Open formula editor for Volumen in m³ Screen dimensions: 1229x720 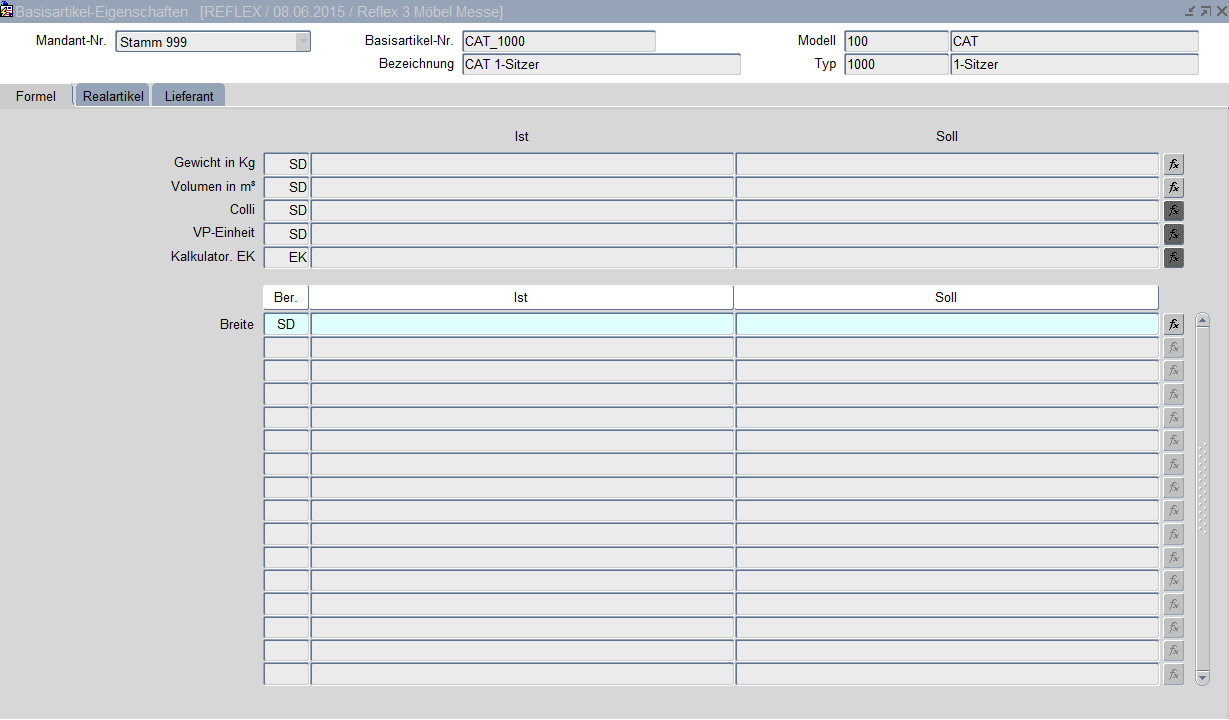click(1174, 187)
